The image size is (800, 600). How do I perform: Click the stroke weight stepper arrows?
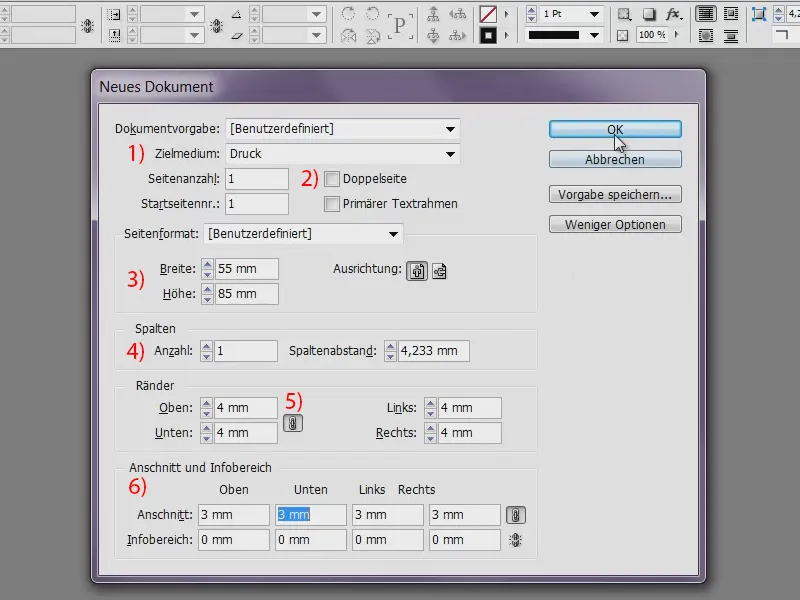click(x=531, y=14)
